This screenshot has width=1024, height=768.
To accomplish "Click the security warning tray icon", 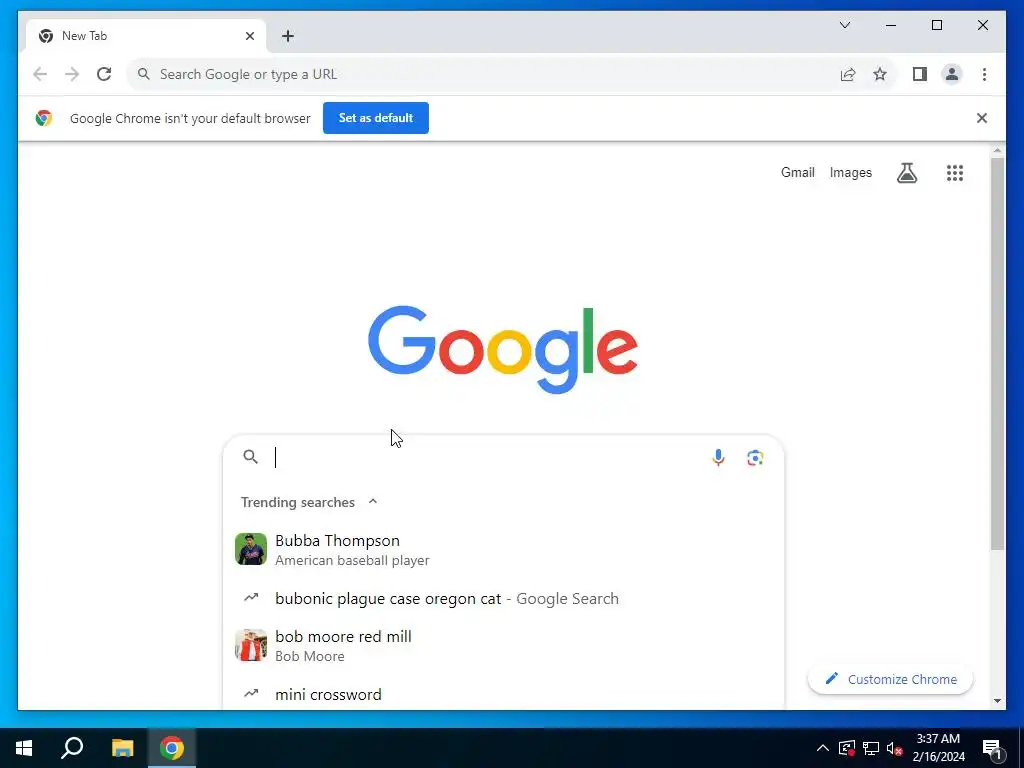I will click(x=846, y=748).
